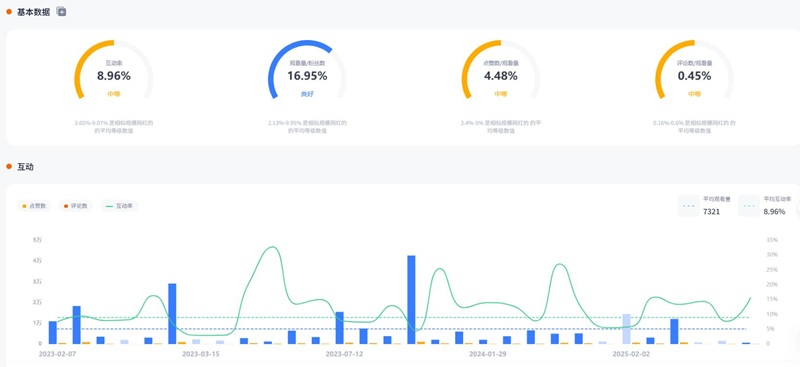800x367 pixels.
Task: Click the 2023-07-12 date axis label
Action: click(x=344, y=353)
